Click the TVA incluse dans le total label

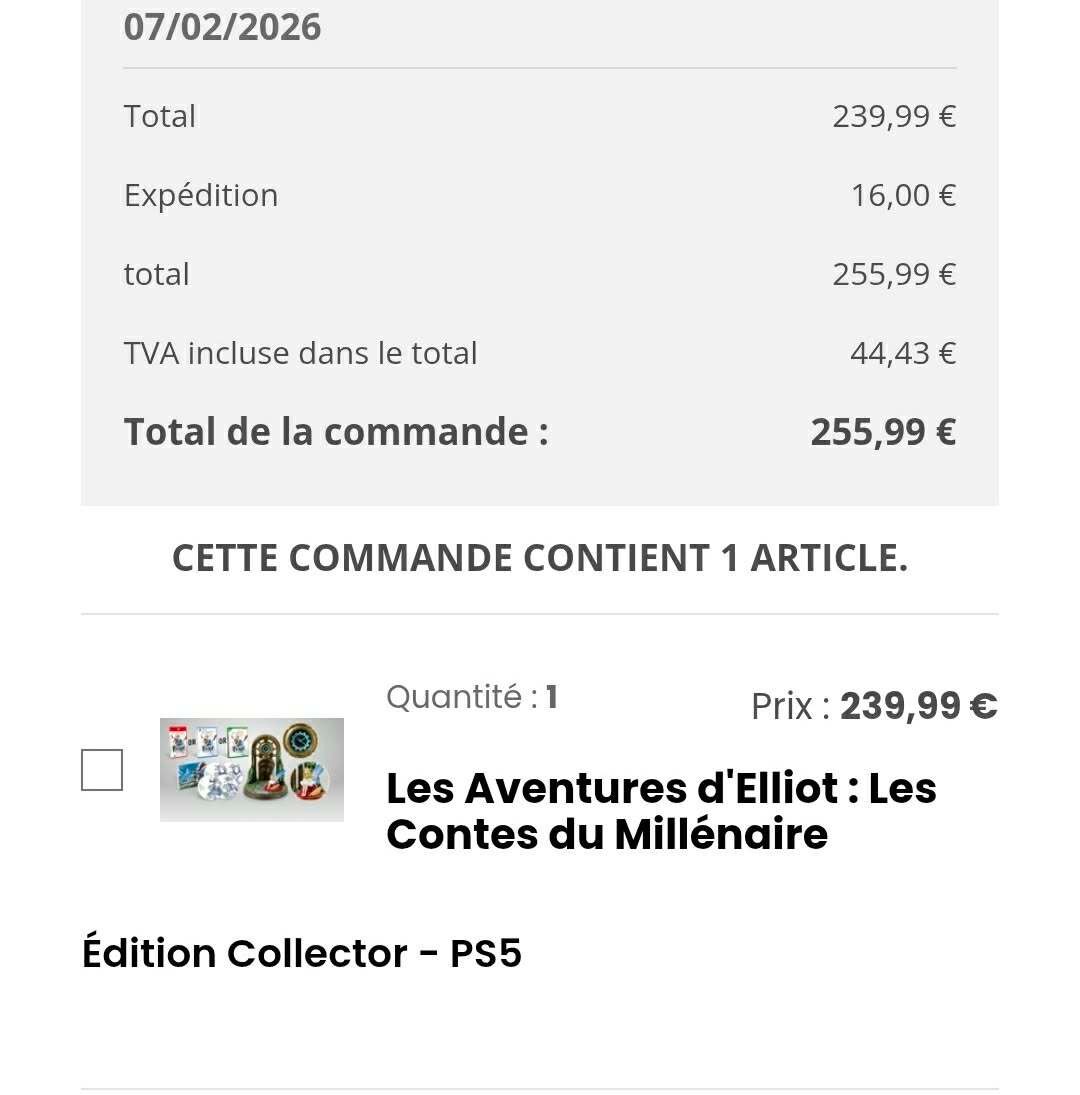pyautogui.click(x=301, y=353)
